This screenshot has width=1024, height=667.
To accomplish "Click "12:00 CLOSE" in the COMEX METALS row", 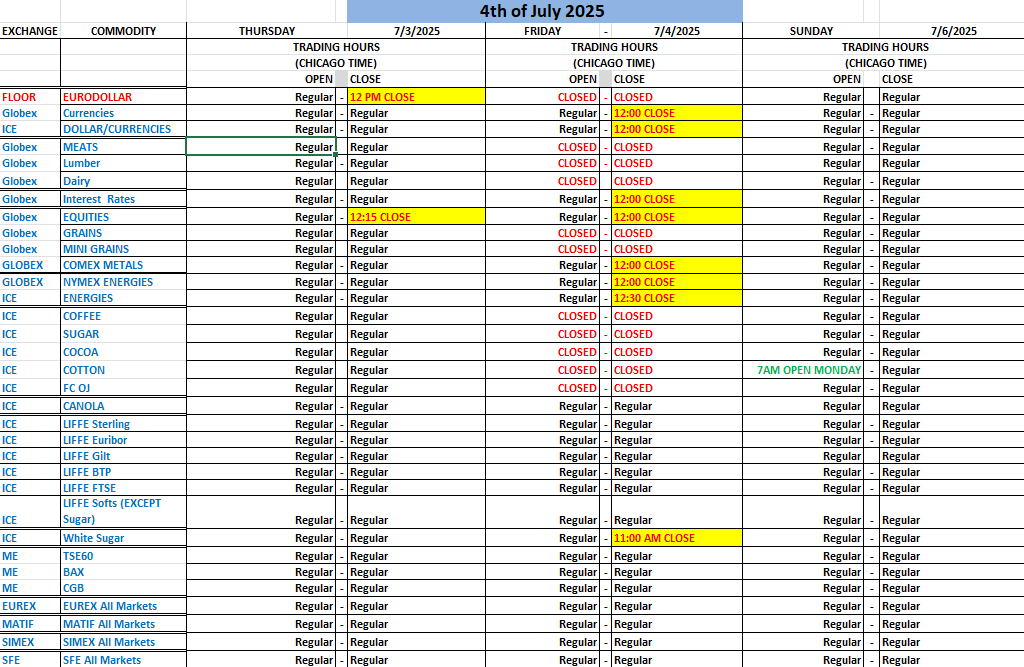I will pyautogui.click(x=677, y=265).
